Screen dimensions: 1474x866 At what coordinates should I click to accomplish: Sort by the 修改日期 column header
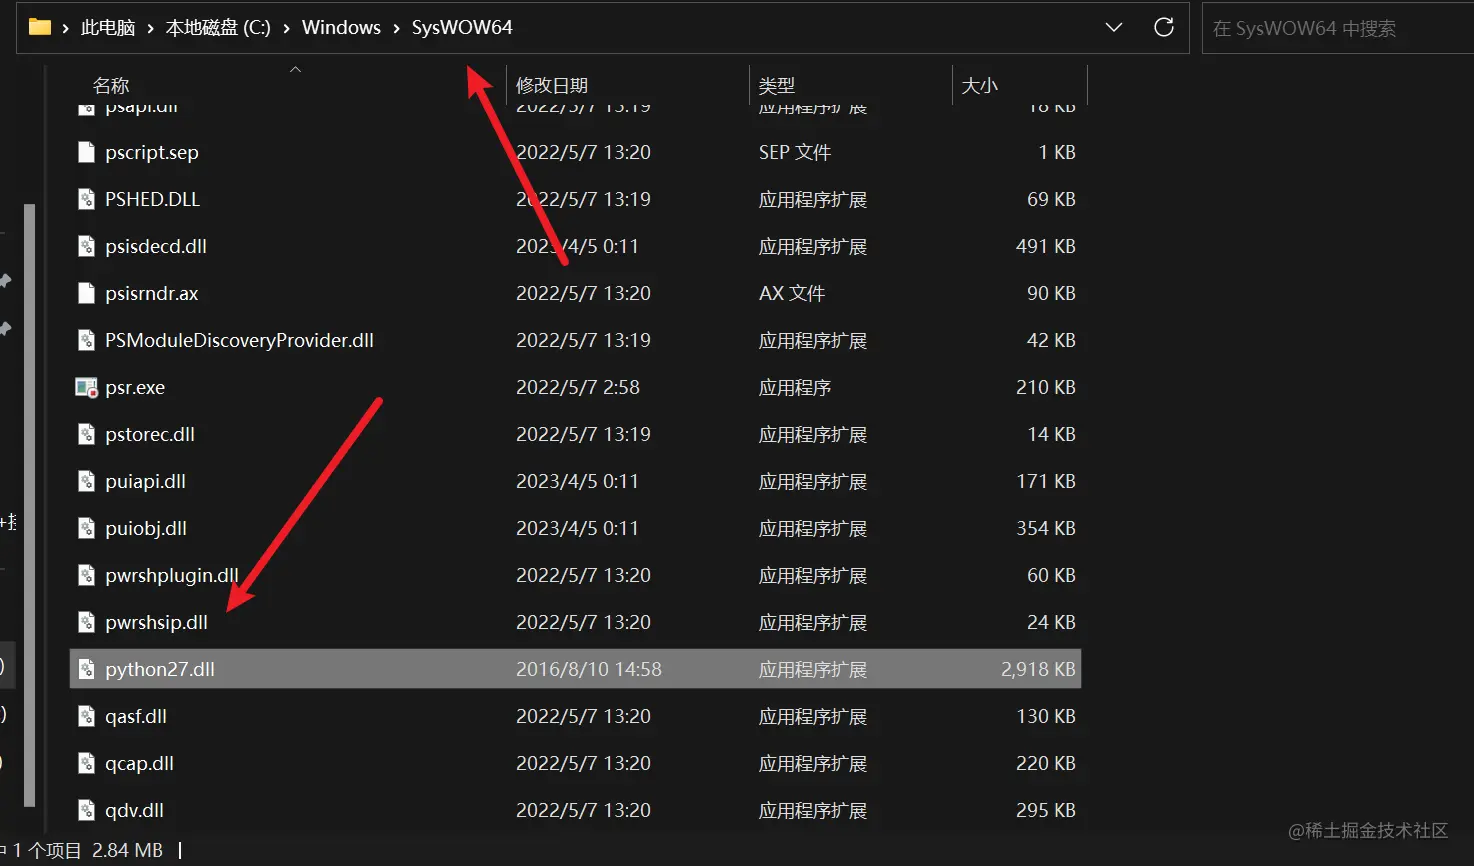tap(552, 86)
